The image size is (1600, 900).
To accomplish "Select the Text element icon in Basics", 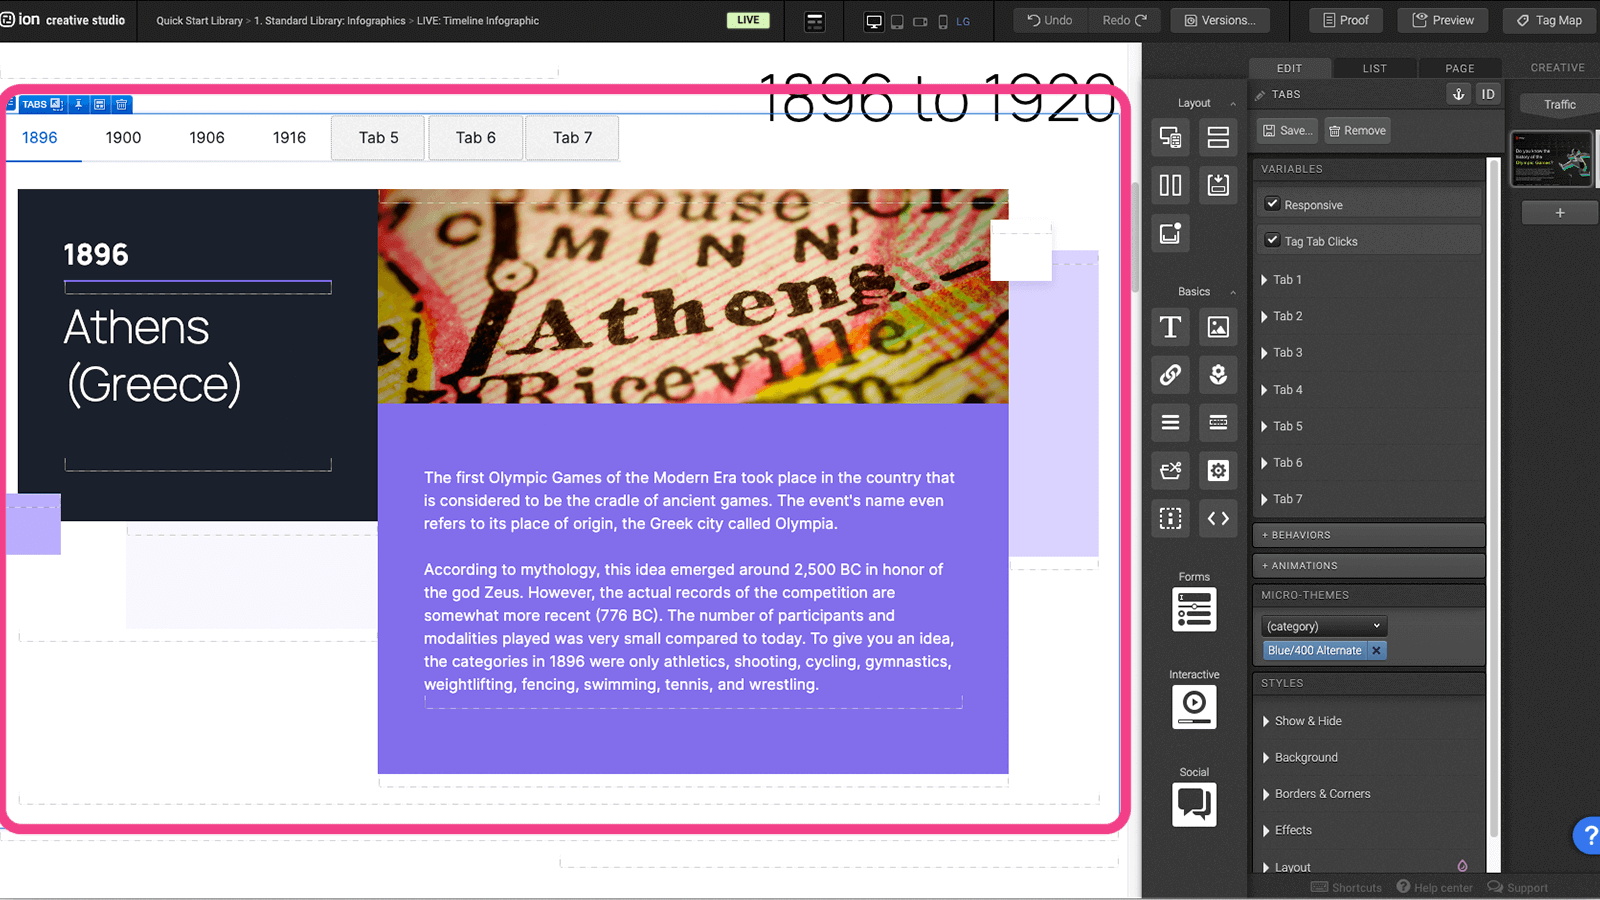I will point(1170,327).
